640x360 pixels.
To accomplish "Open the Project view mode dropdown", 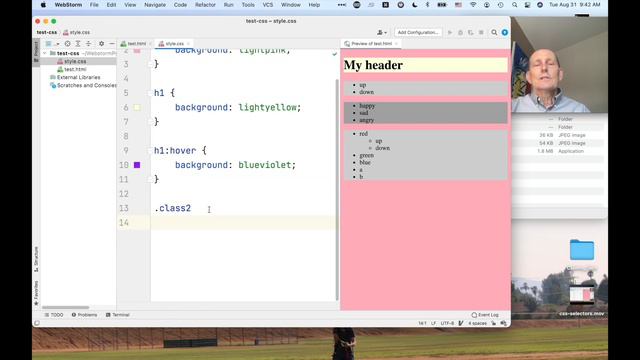I will [52, 44].
